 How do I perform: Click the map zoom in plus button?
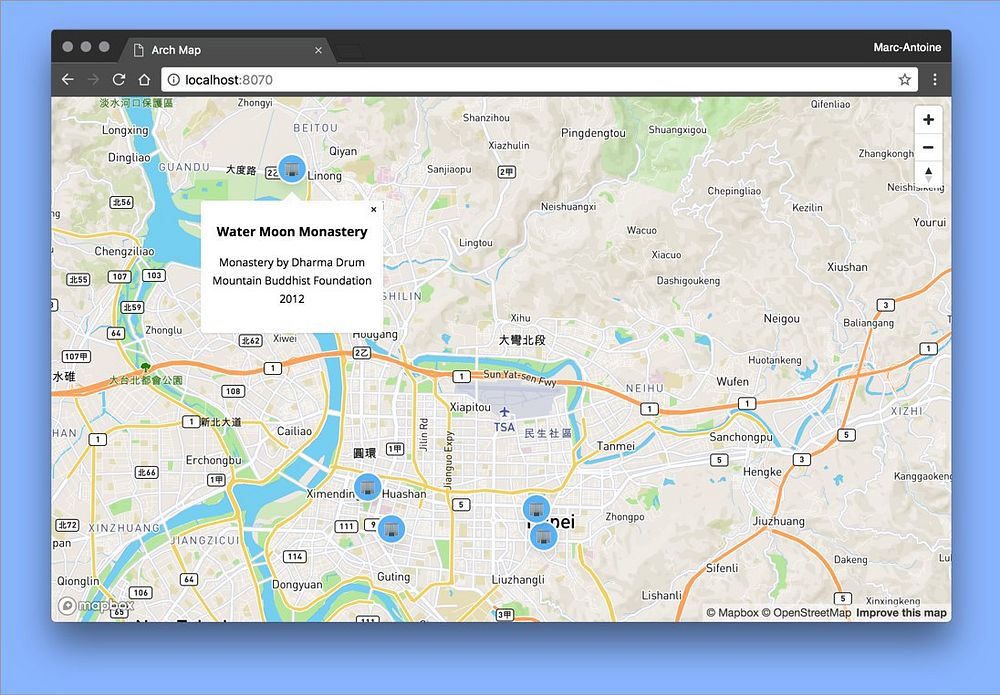pos(928,119)
